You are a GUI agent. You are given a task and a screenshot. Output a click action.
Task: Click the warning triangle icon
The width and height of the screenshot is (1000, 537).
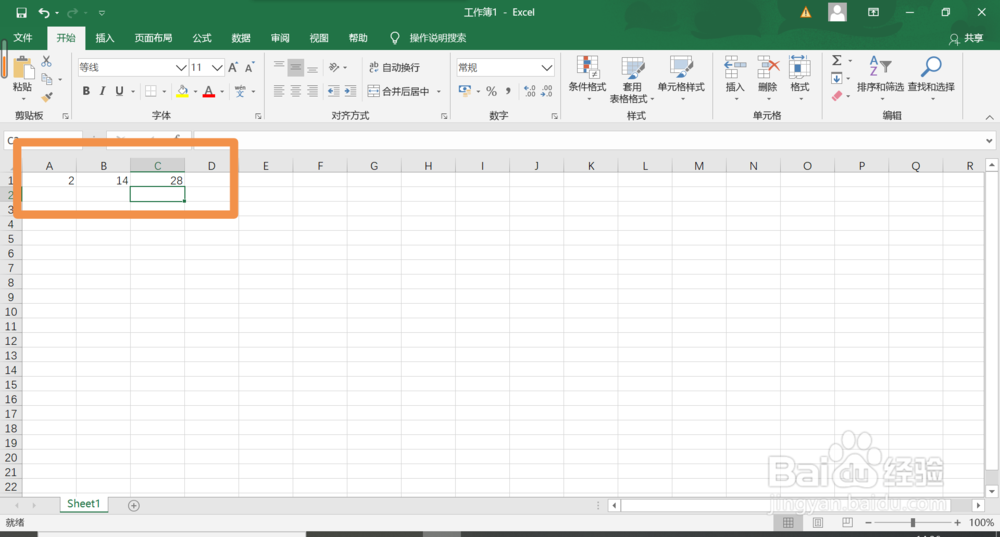coord(806,12)
